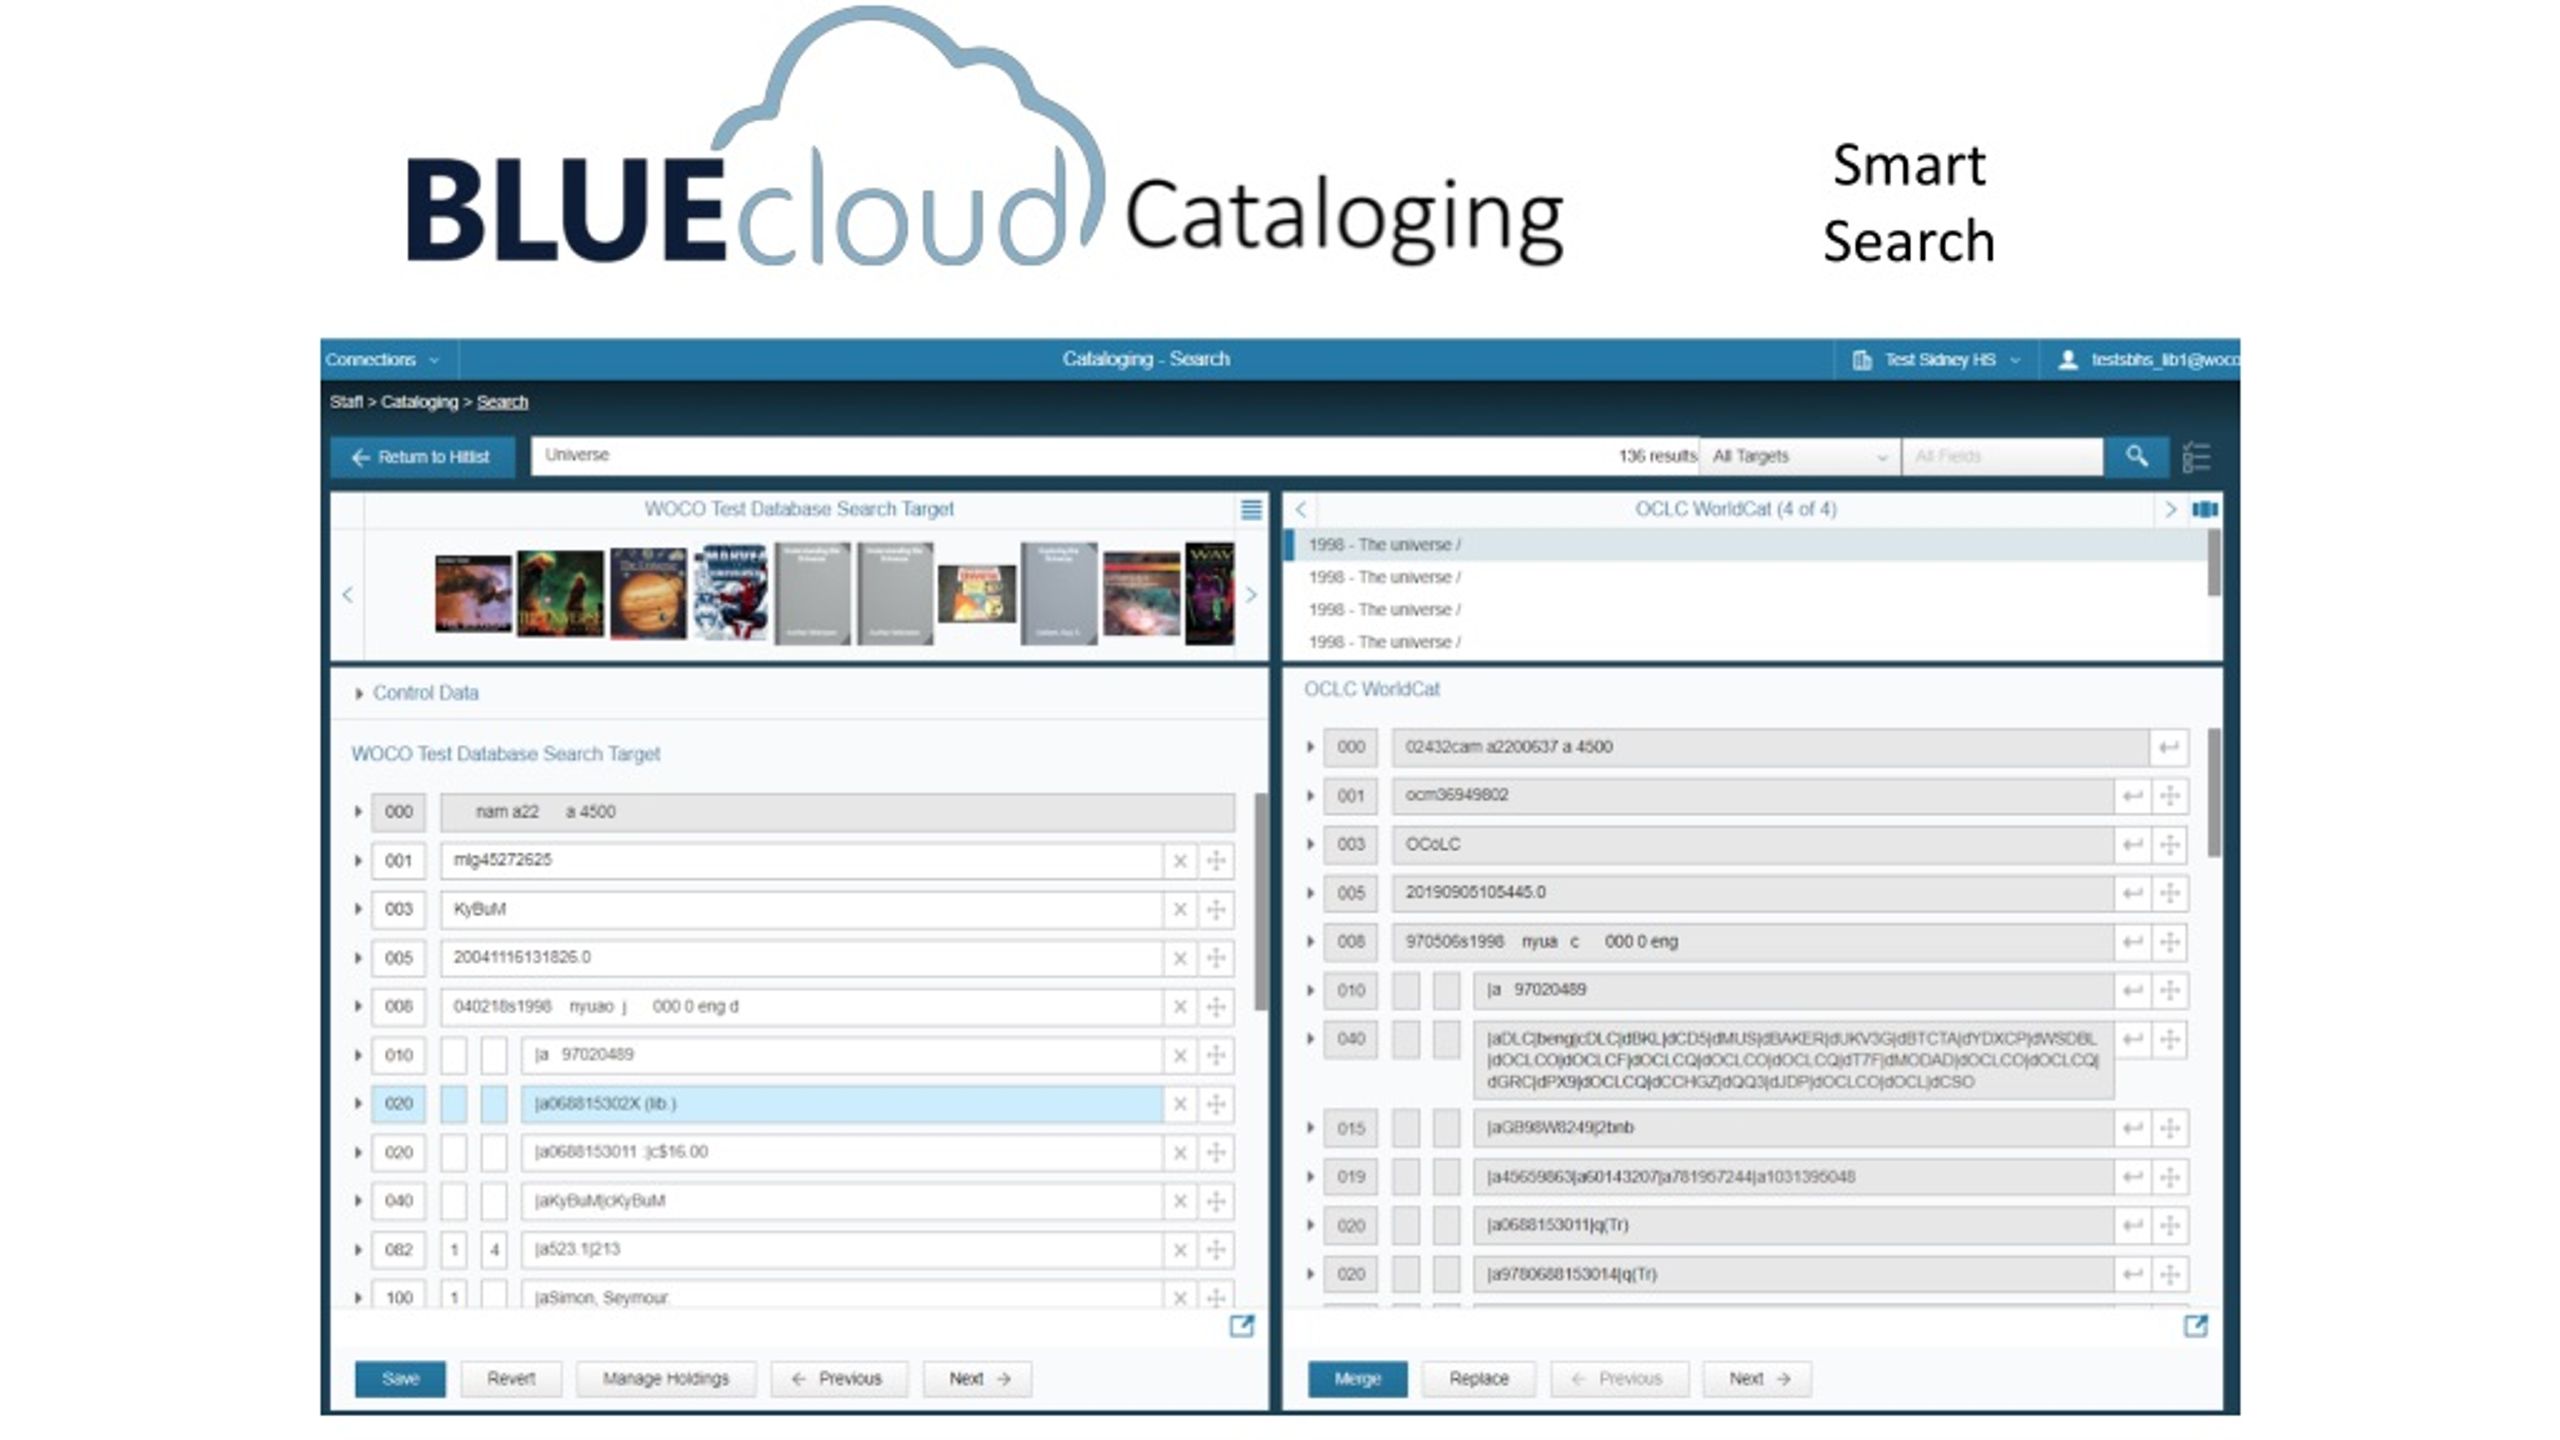
Task: Click the Revert button
Action: (x=511, y=1379)
